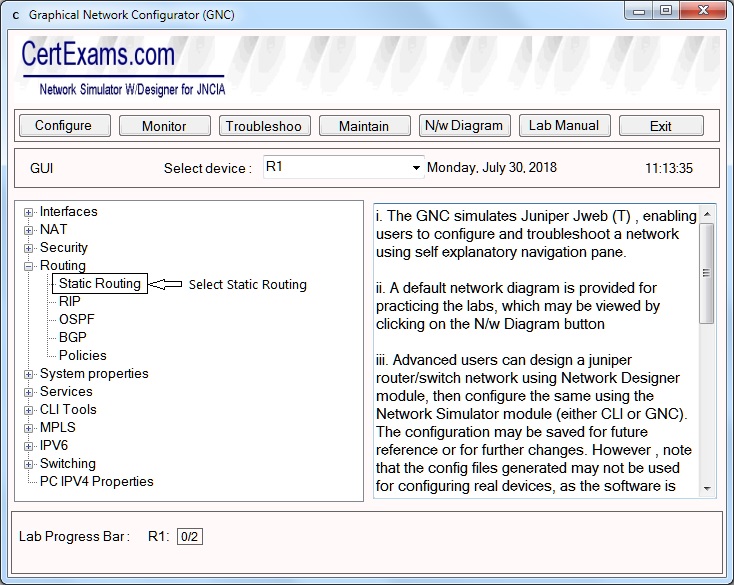The width and height of the screenshot is (734, 585).
Task: Click the 'Lab Progress Bar :' label
Action: (x=74, y=536)
